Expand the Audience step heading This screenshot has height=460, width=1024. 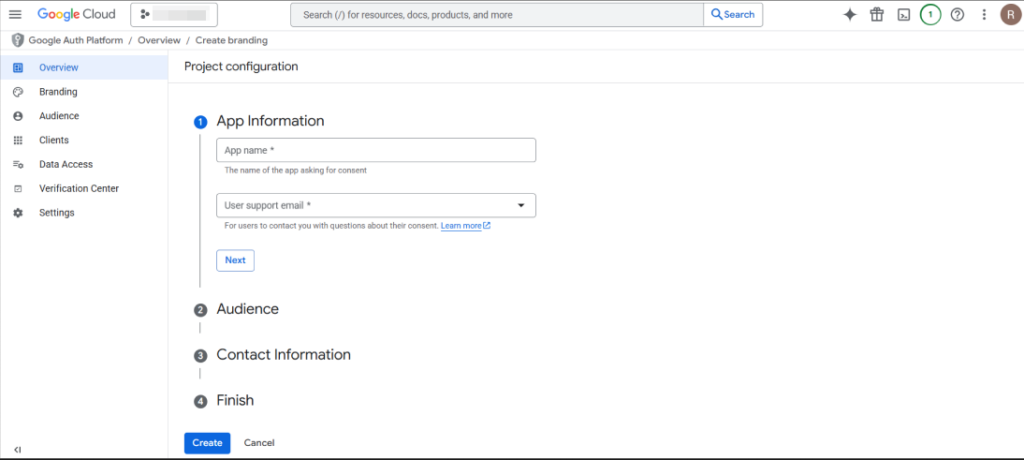click(x=248, y=309)
